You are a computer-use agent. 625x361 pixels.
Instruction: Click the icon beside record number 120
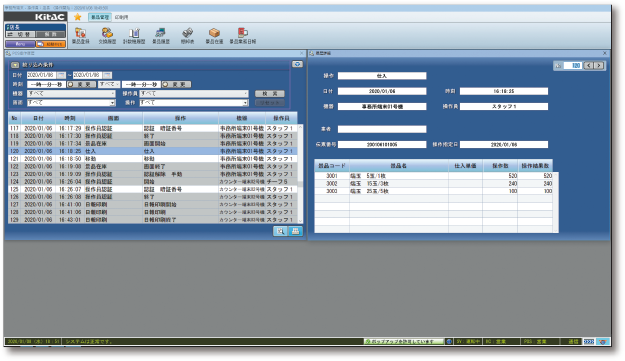(x=558, y=65)
